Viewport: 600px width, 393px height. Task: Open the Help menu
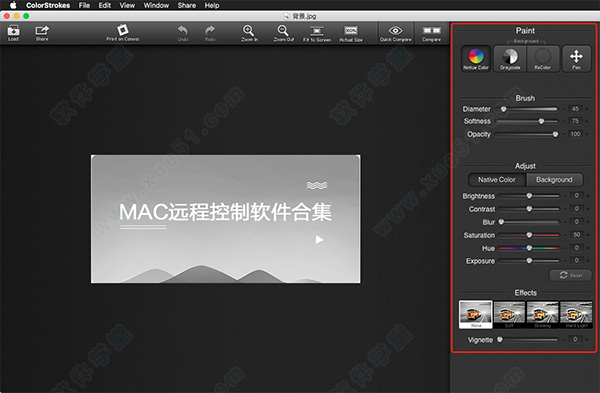point(212,5)
